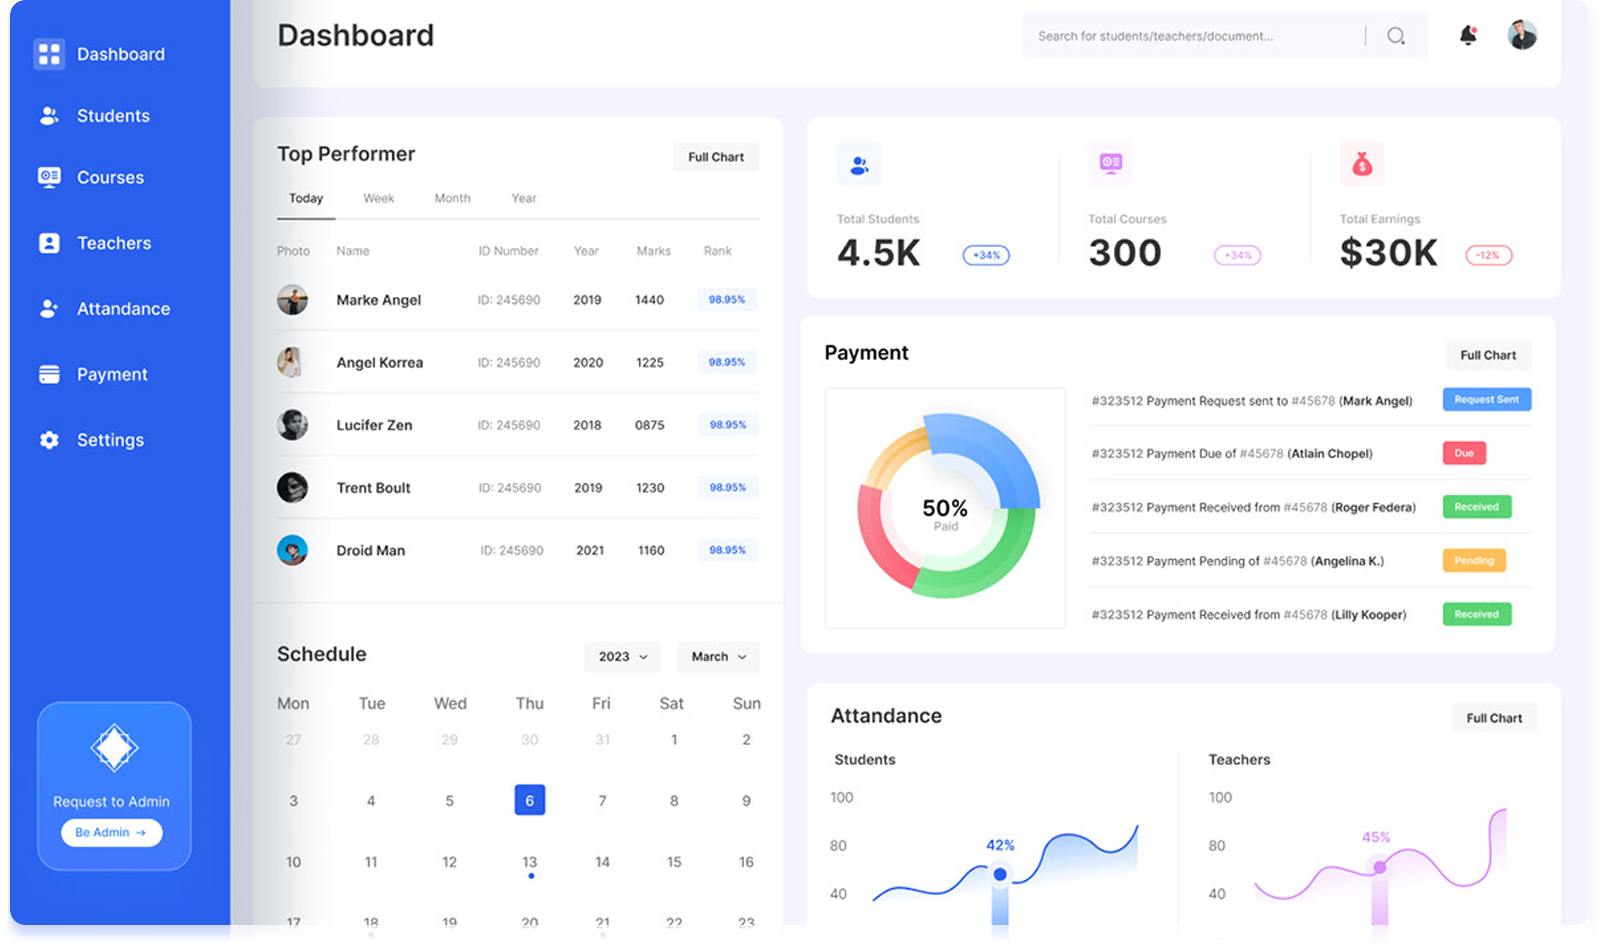The height and width of the screenshot is (945, 1600).
Task: Select date 1 in the calendar
Action: [x=674, y=740]
